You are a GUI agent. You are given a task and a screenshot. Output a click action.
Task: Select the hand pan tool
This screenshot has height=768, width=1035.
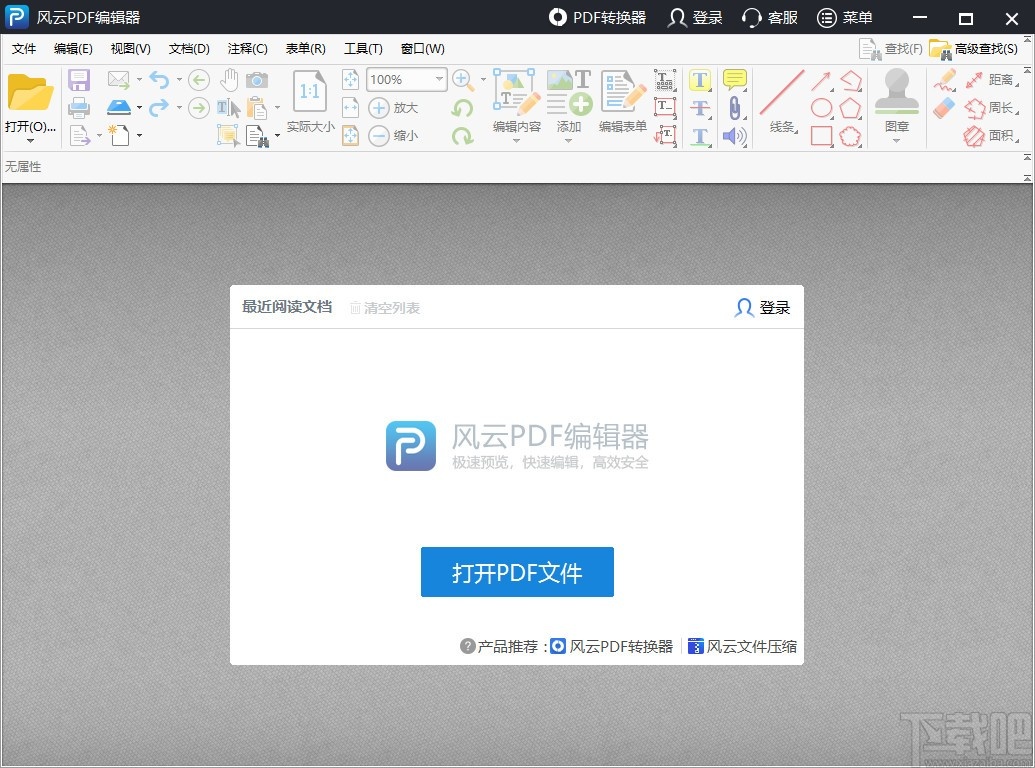[x=230, y=80]
